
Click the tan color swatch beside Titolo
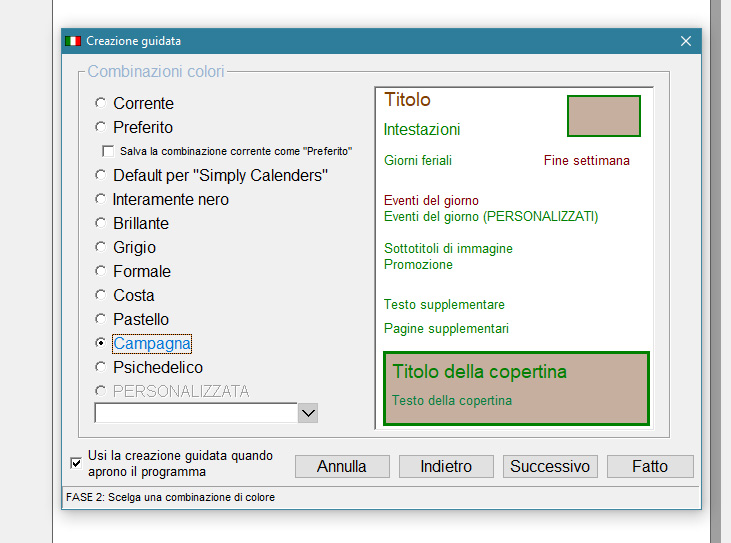[x=603, y=116]
